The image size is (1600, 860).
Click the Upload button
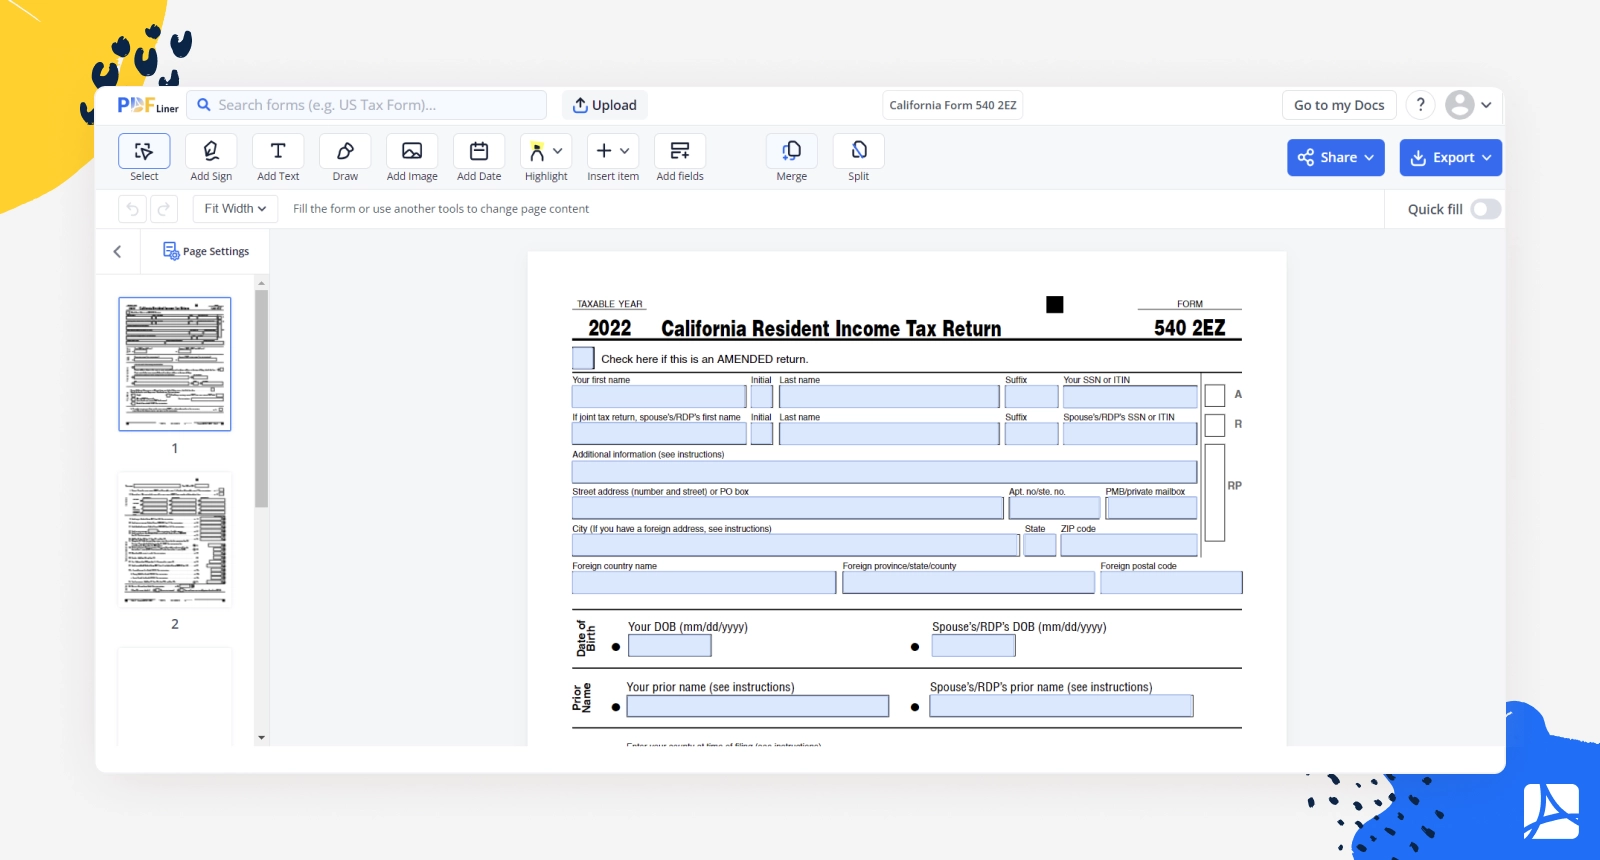(x=605, y=105)
